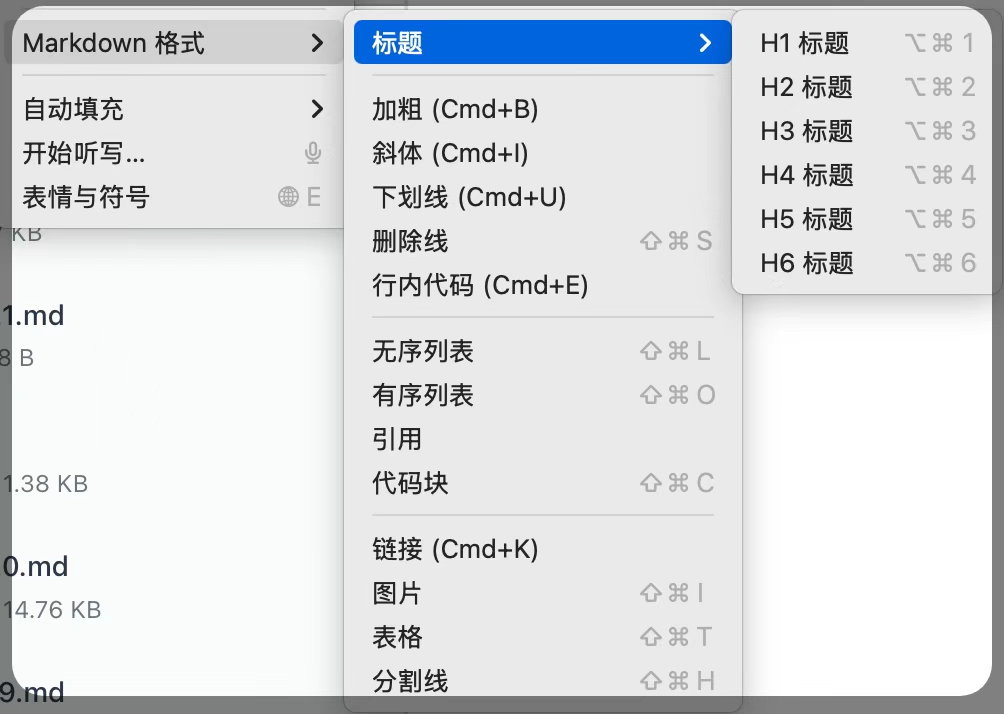
Task: Choose 代码块 code block item
Action: (x=410, y=483)
